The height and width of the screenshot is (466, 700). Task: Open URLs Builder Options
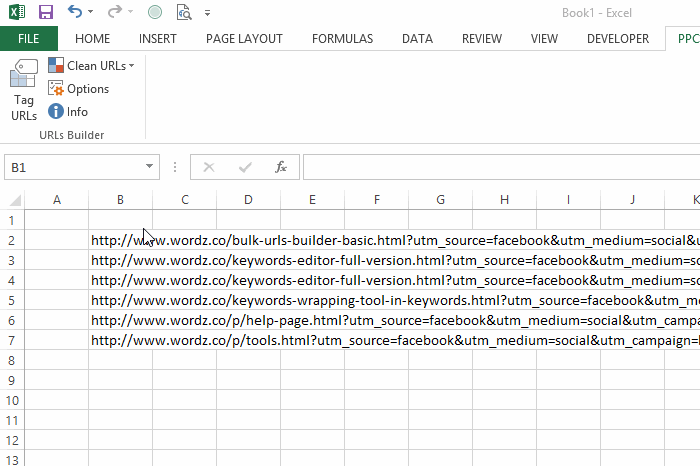79,88
